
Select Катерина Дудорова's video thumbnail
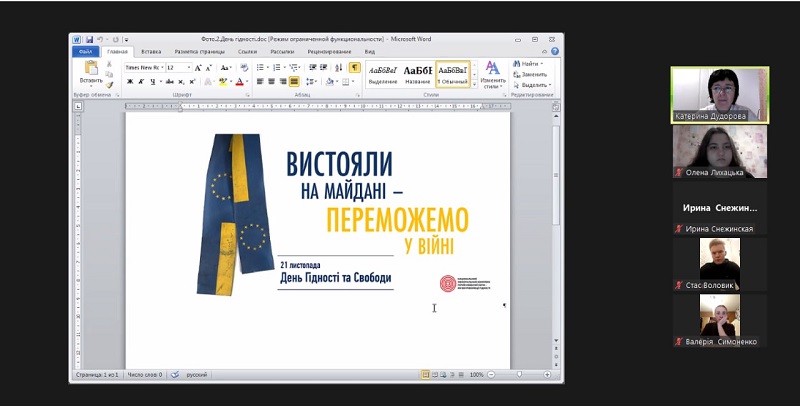click(x=720, y=95)
